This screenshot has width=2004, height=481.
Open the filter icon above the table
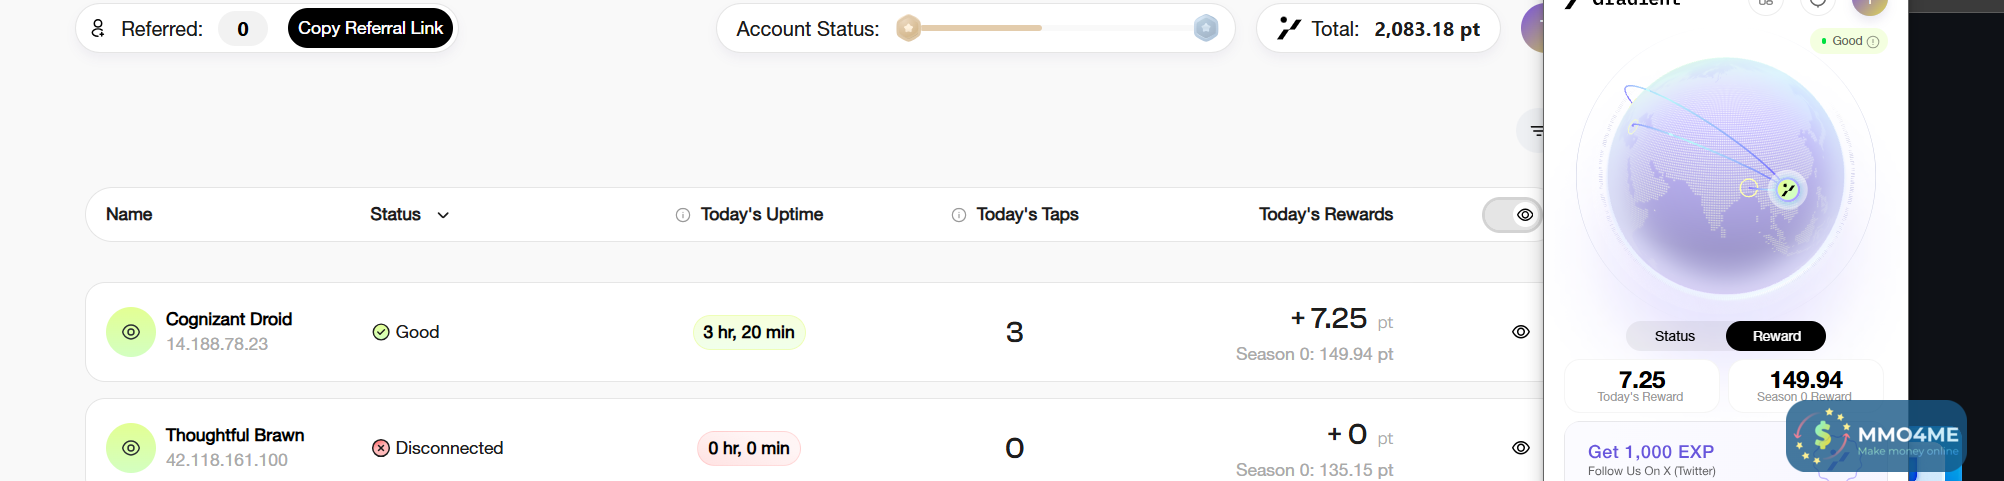click(x=1535, y=130)
